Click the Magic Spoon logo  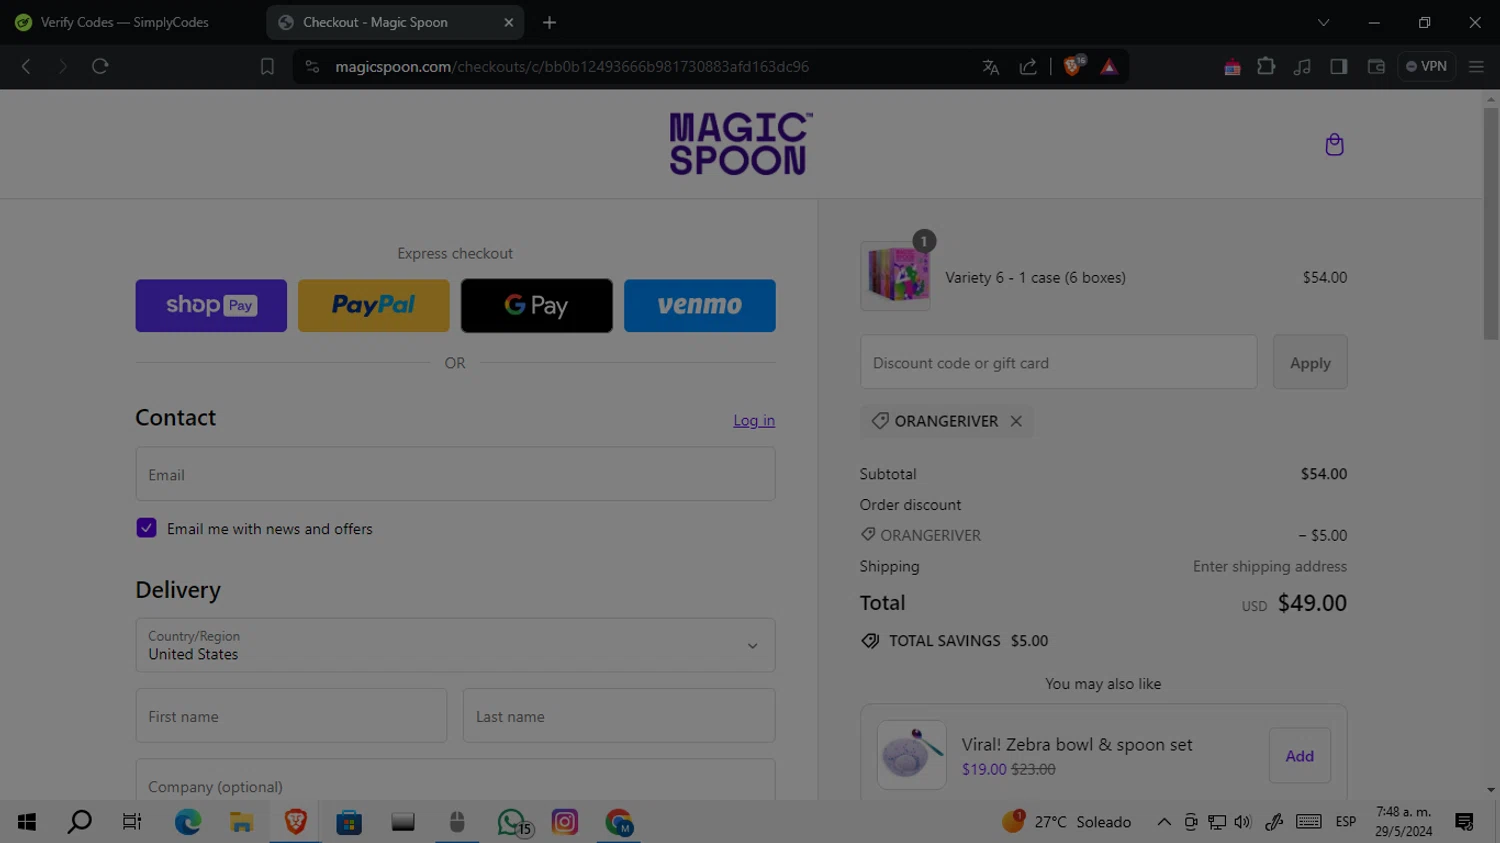pos(740,144)
